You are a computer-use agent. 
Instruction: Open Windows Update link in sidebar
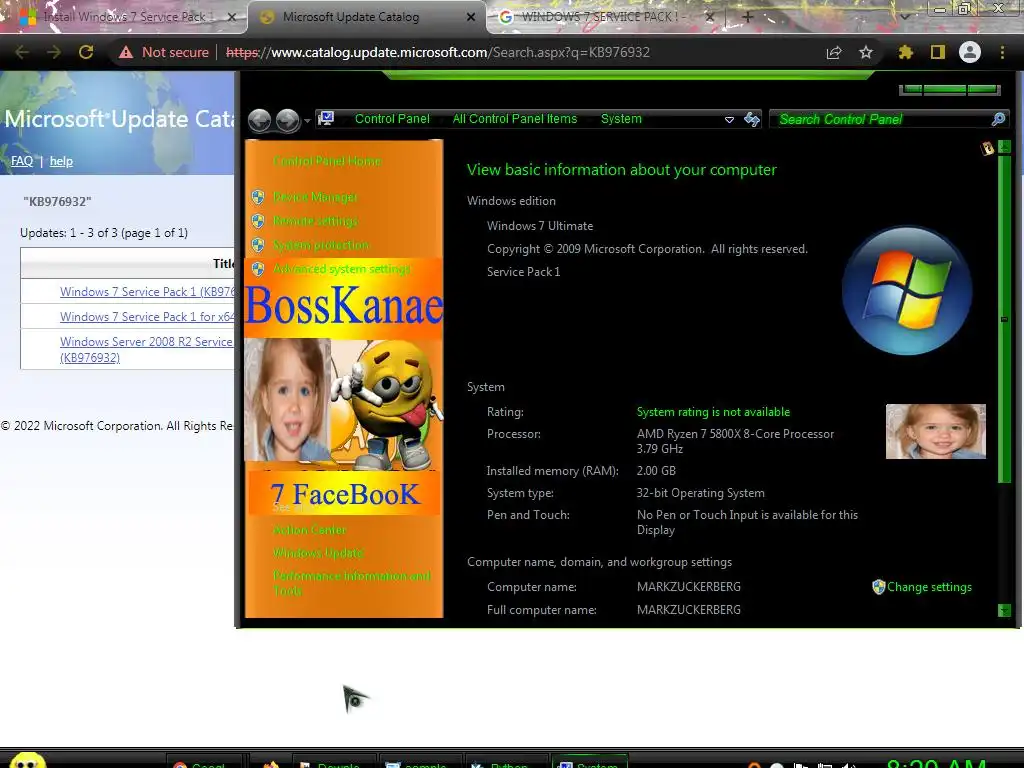pos(318,552)
